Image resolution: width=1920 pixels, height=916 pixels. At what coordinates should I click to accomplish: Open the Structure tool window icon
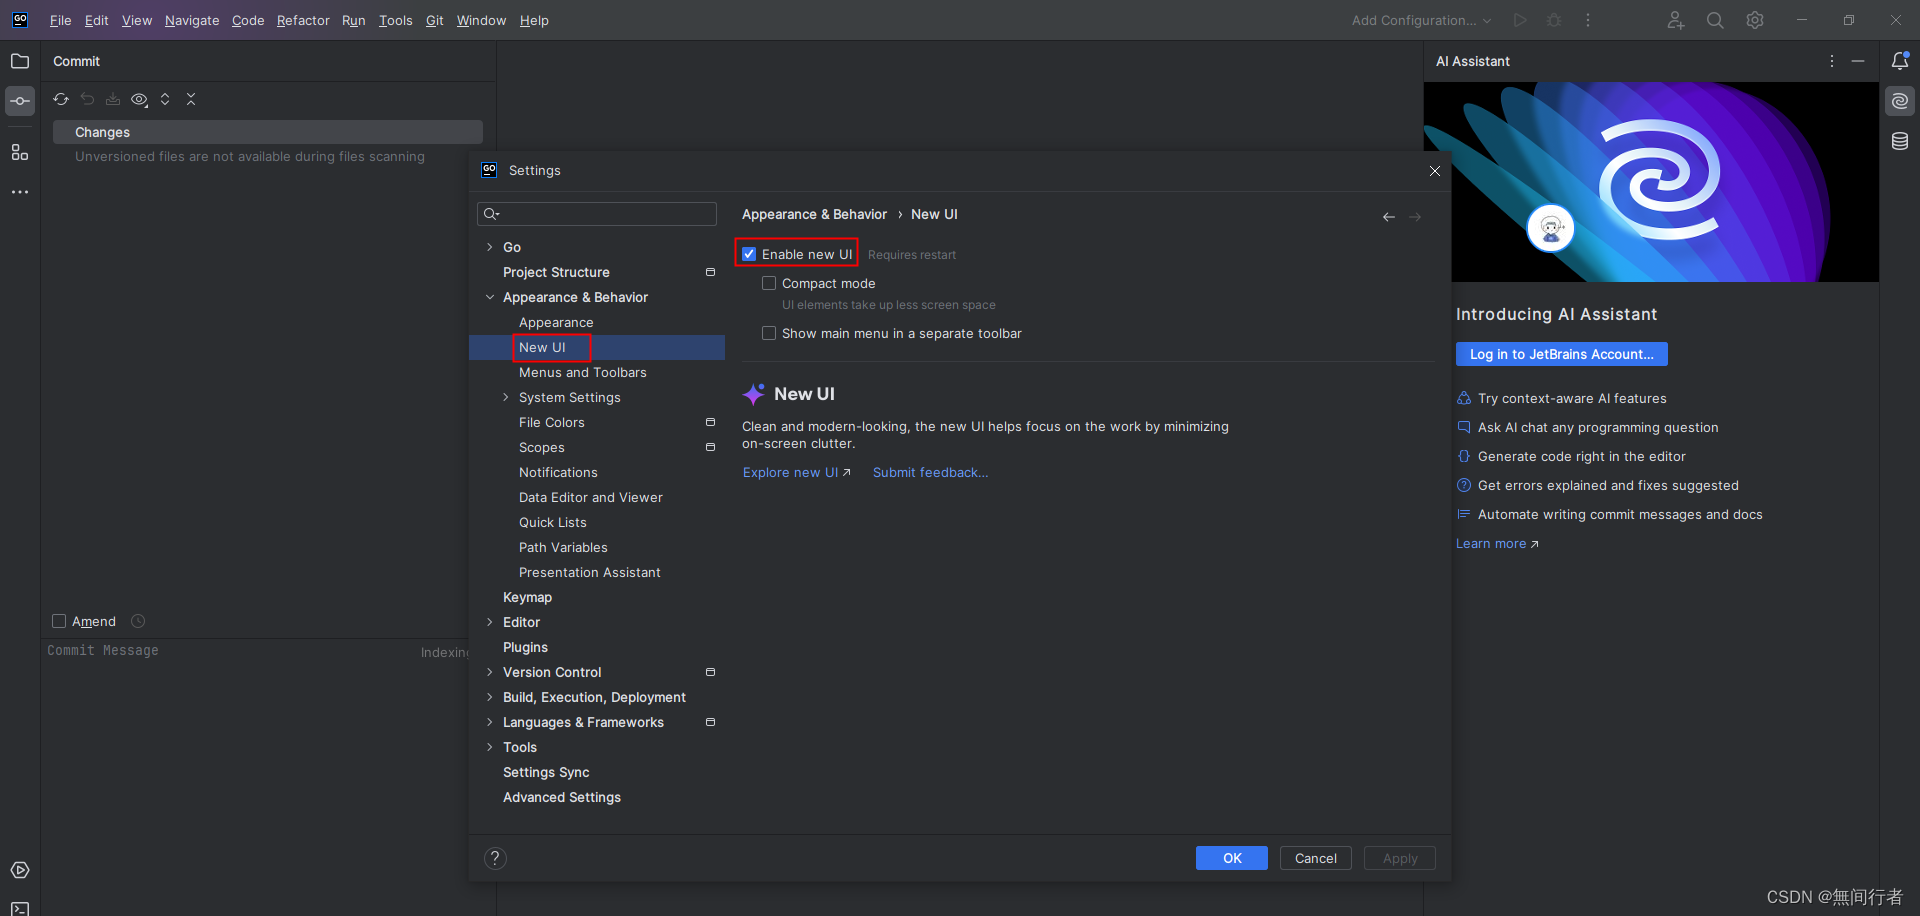[x=20, y=152]
